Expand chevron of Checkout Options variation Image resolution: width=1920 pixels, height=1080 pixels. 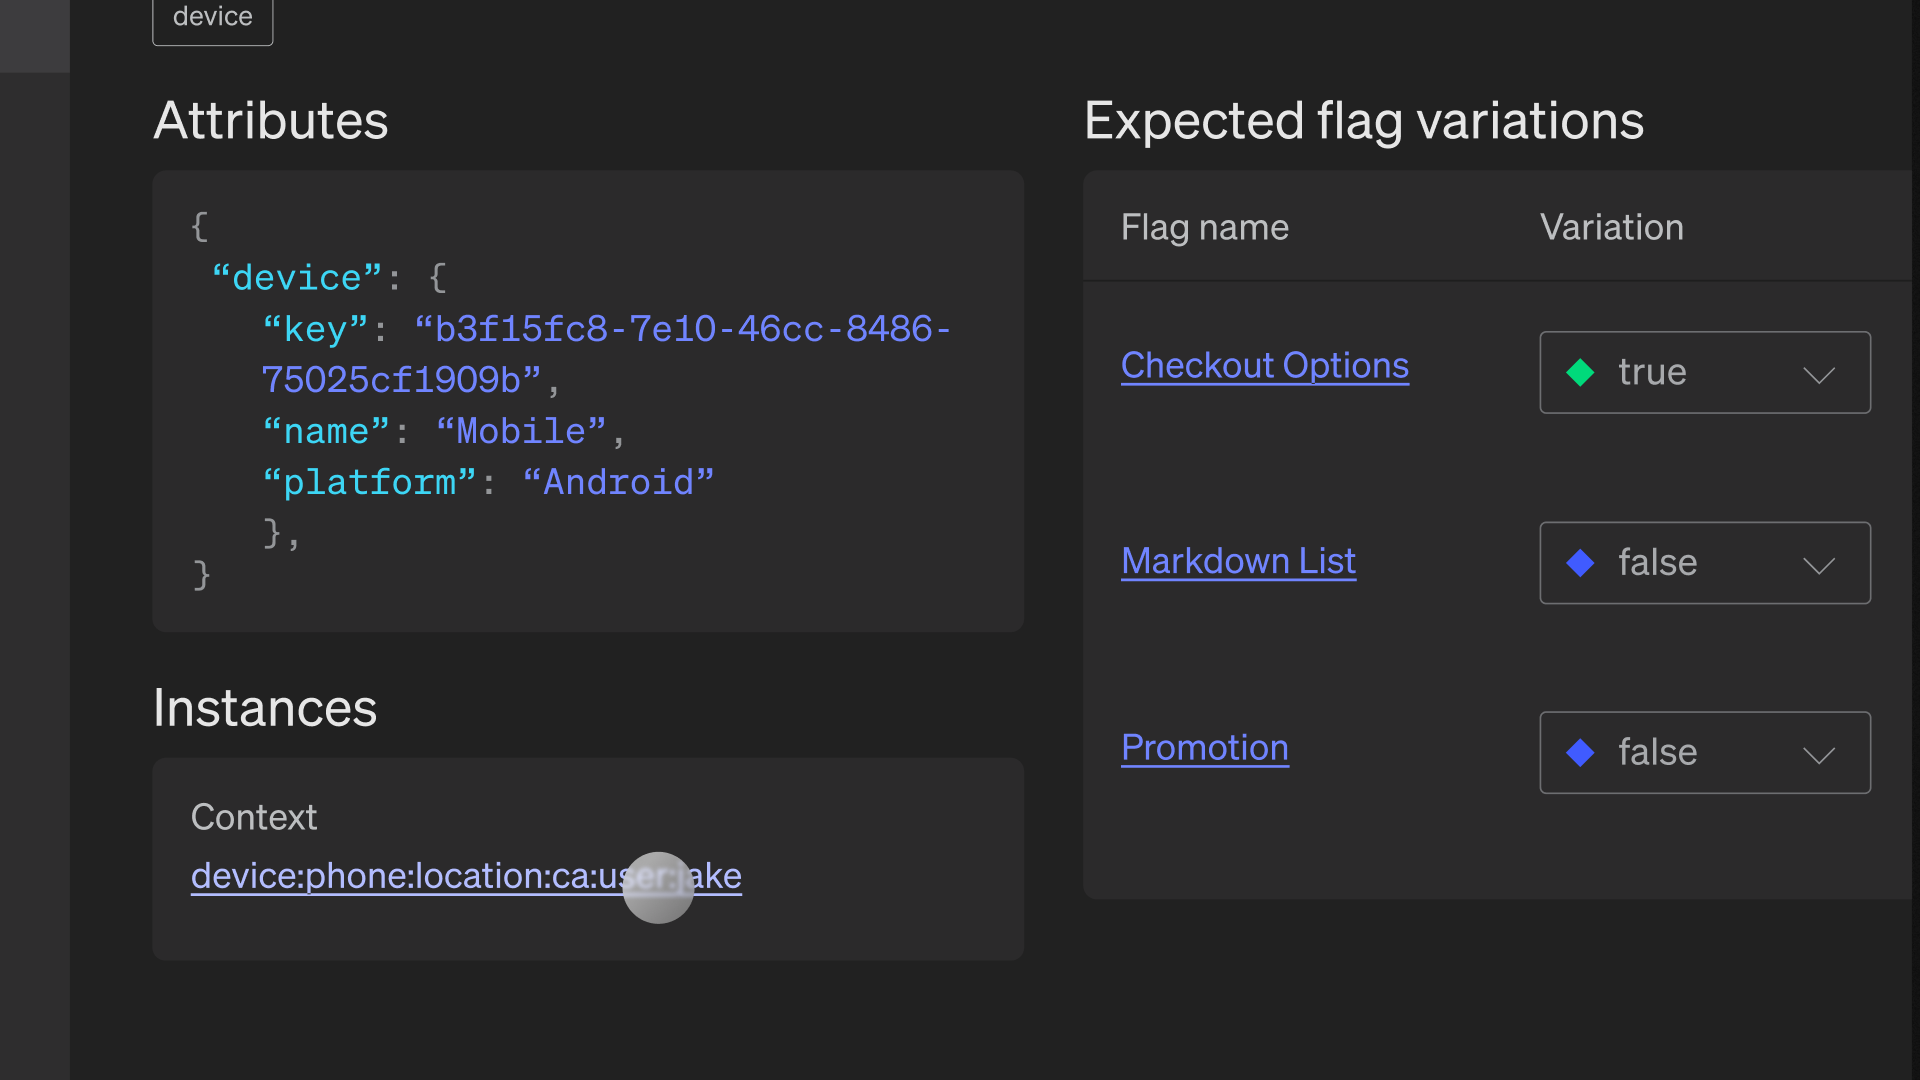pos(1818,374)
